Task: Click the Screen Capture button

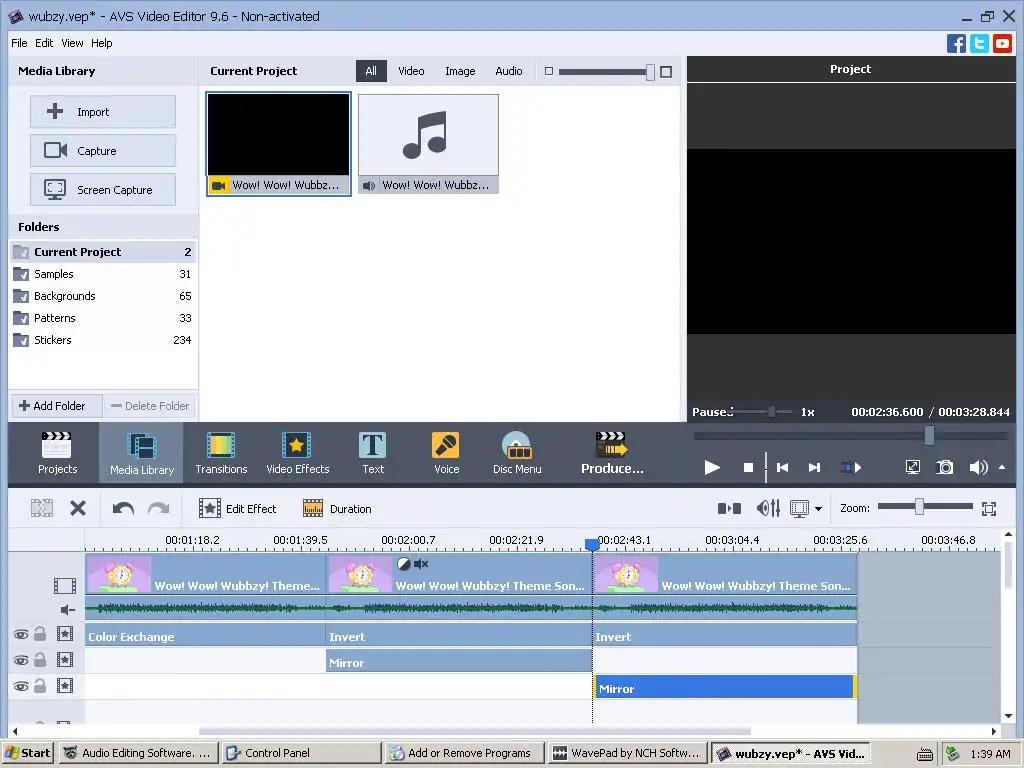Action: click(x=103, y=190)
